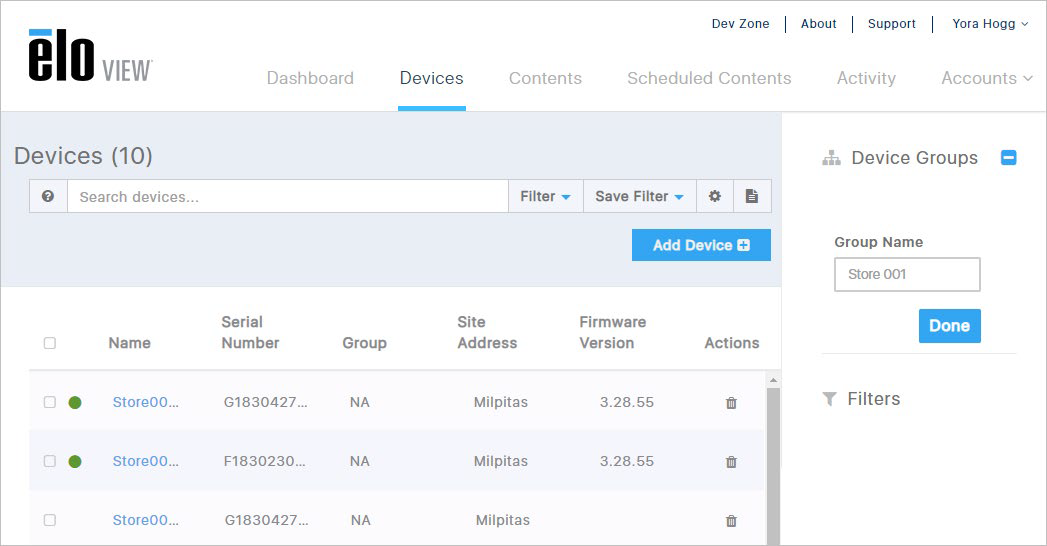The height and width of the screenshot is (546, 1047).
Task: Click the Search devices input field
Action: (288, 196)
